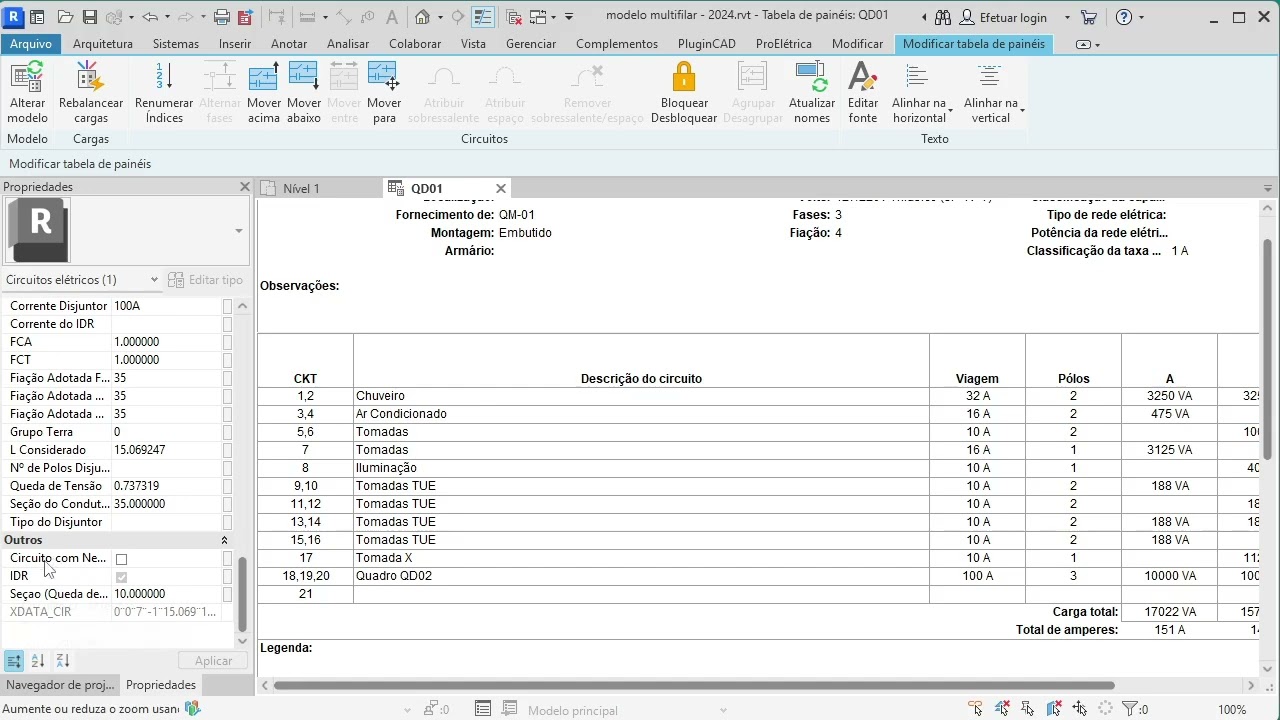Open Circuitos elétricos (1) dropdown

click(82, 280)
